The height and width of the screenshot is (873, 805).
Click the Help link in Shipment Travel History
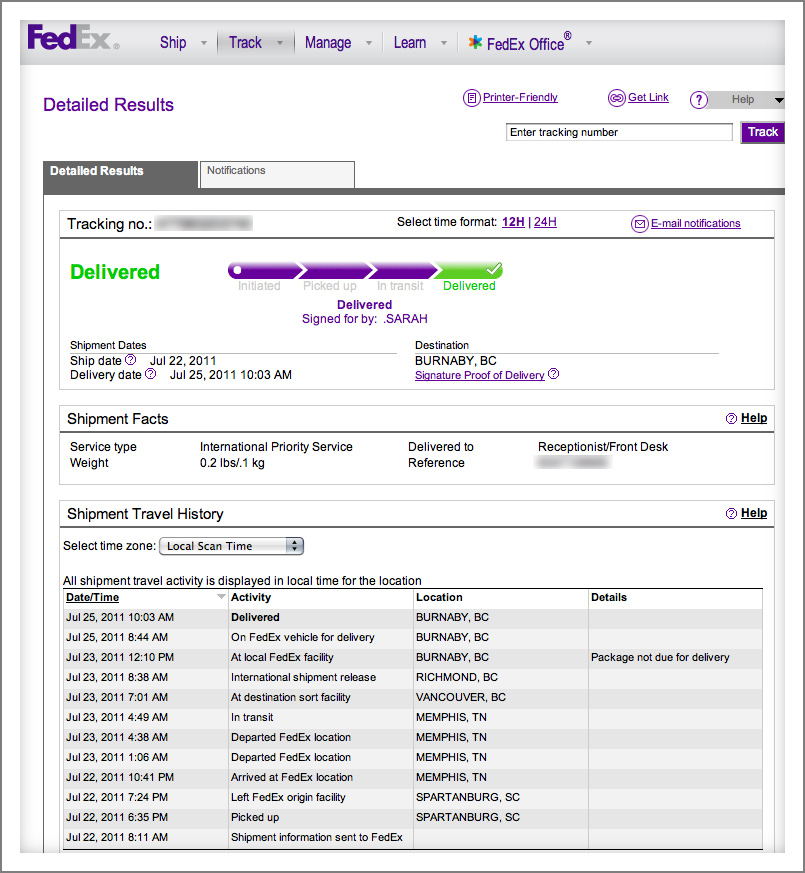754,513
